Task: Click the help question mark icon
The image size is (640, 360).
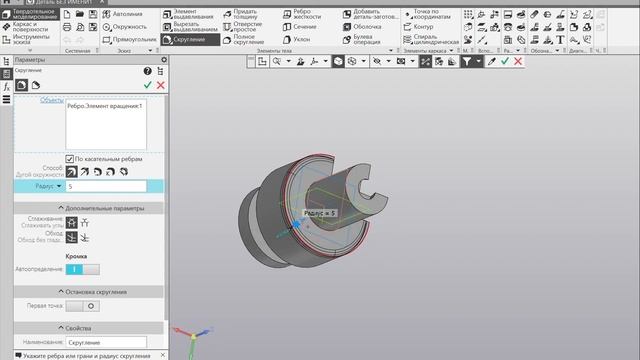Action: pos(147,71)
